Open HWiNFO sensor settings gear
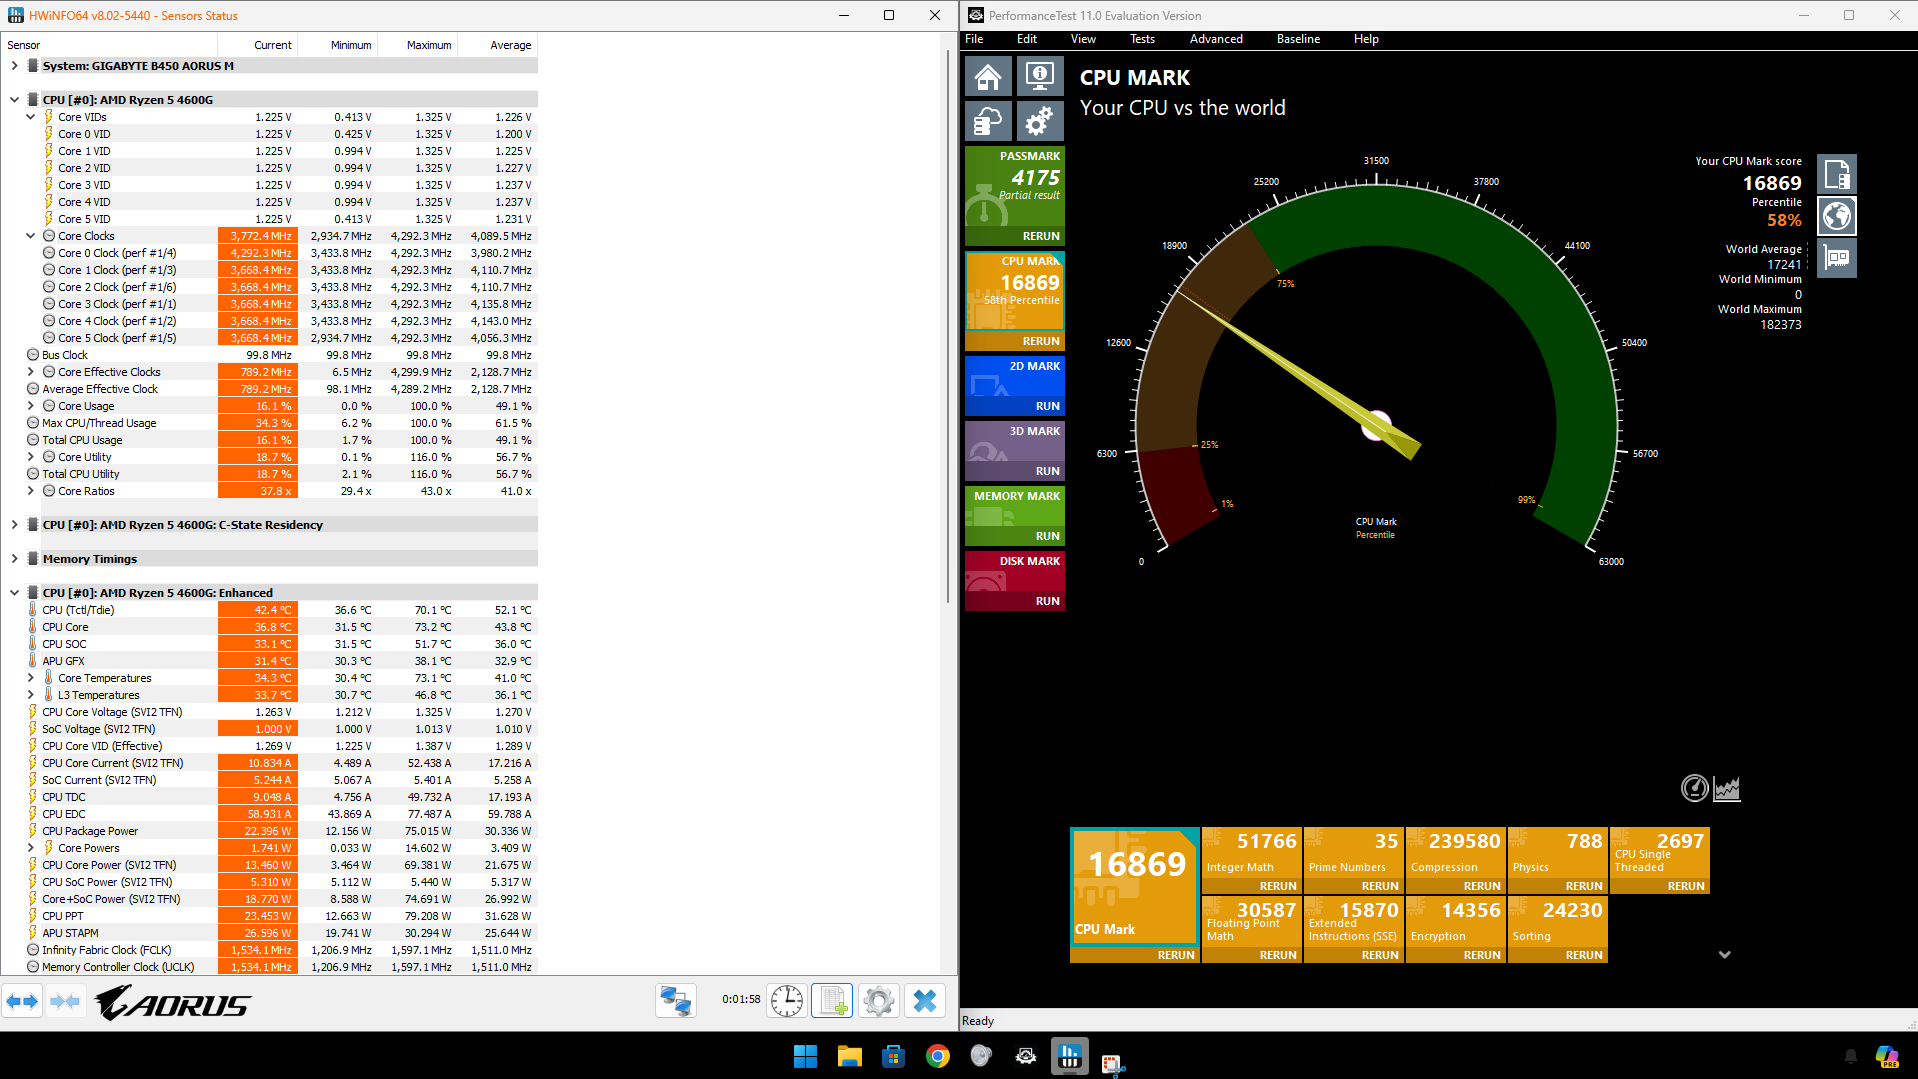Viewport: 1918px width, 1079px height. [x=879, y=1001]
